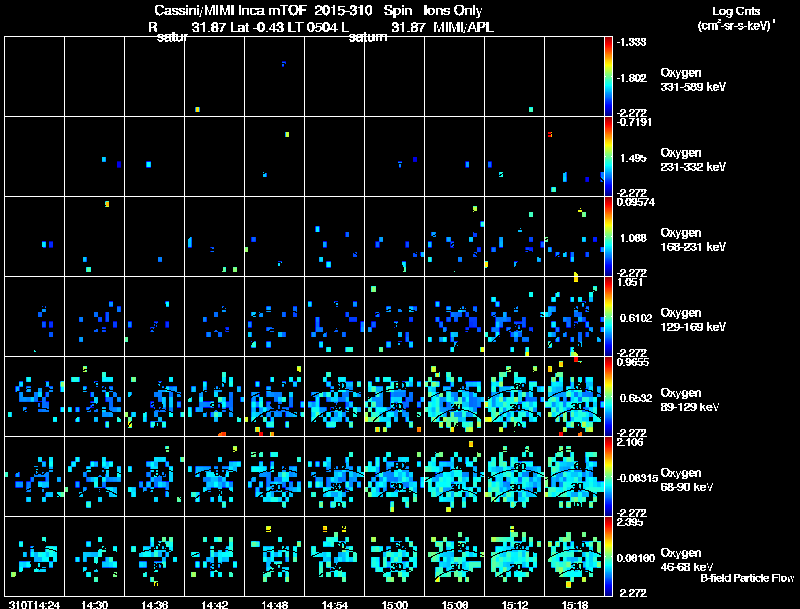Select the 'Oxygen 68-90 keV' label
The width and height of the screenshot is (800, 609).
[x=687, y=480]
